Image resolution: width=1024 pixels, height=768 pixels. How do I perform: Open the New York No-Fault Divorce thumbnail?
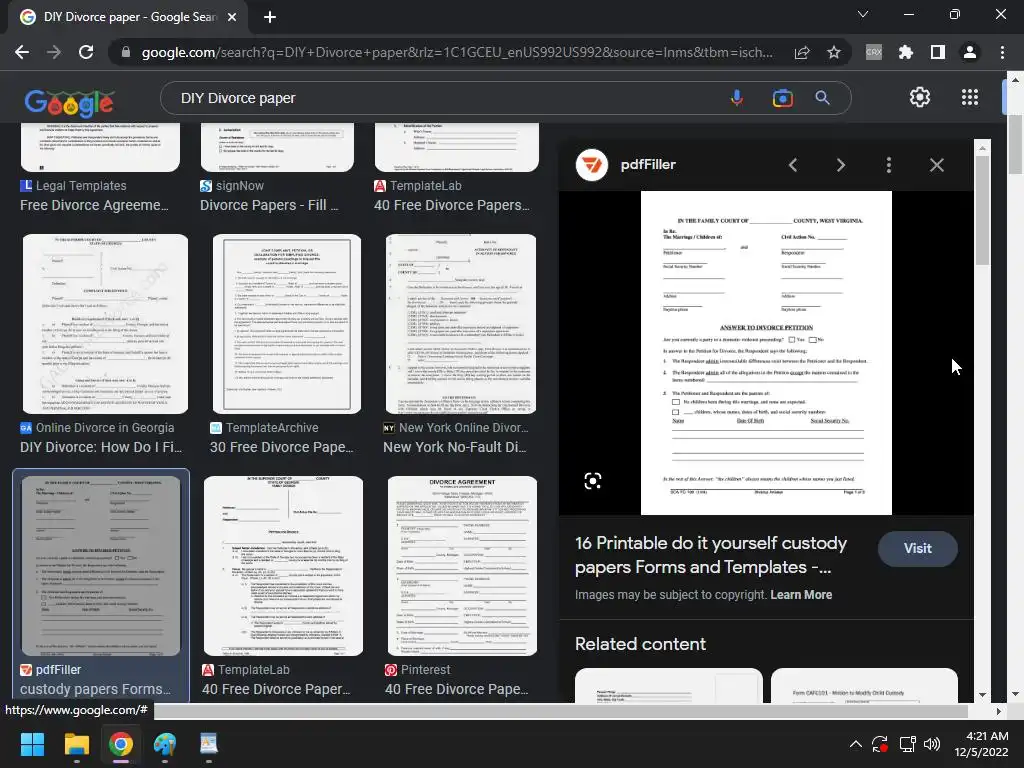click(461, 324)
